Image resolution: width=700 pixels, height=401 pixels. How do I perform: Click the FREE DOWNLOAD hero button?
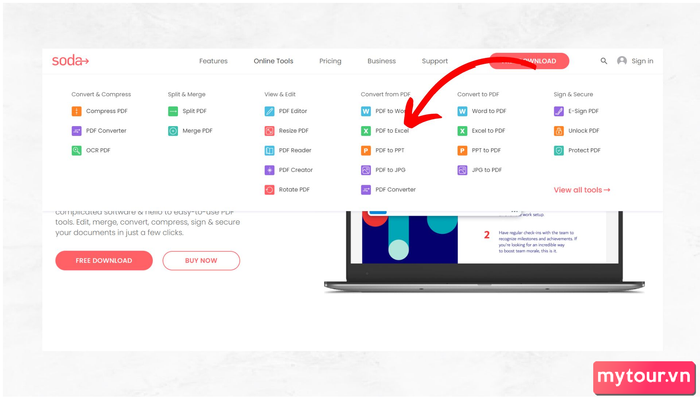point(104,260)
